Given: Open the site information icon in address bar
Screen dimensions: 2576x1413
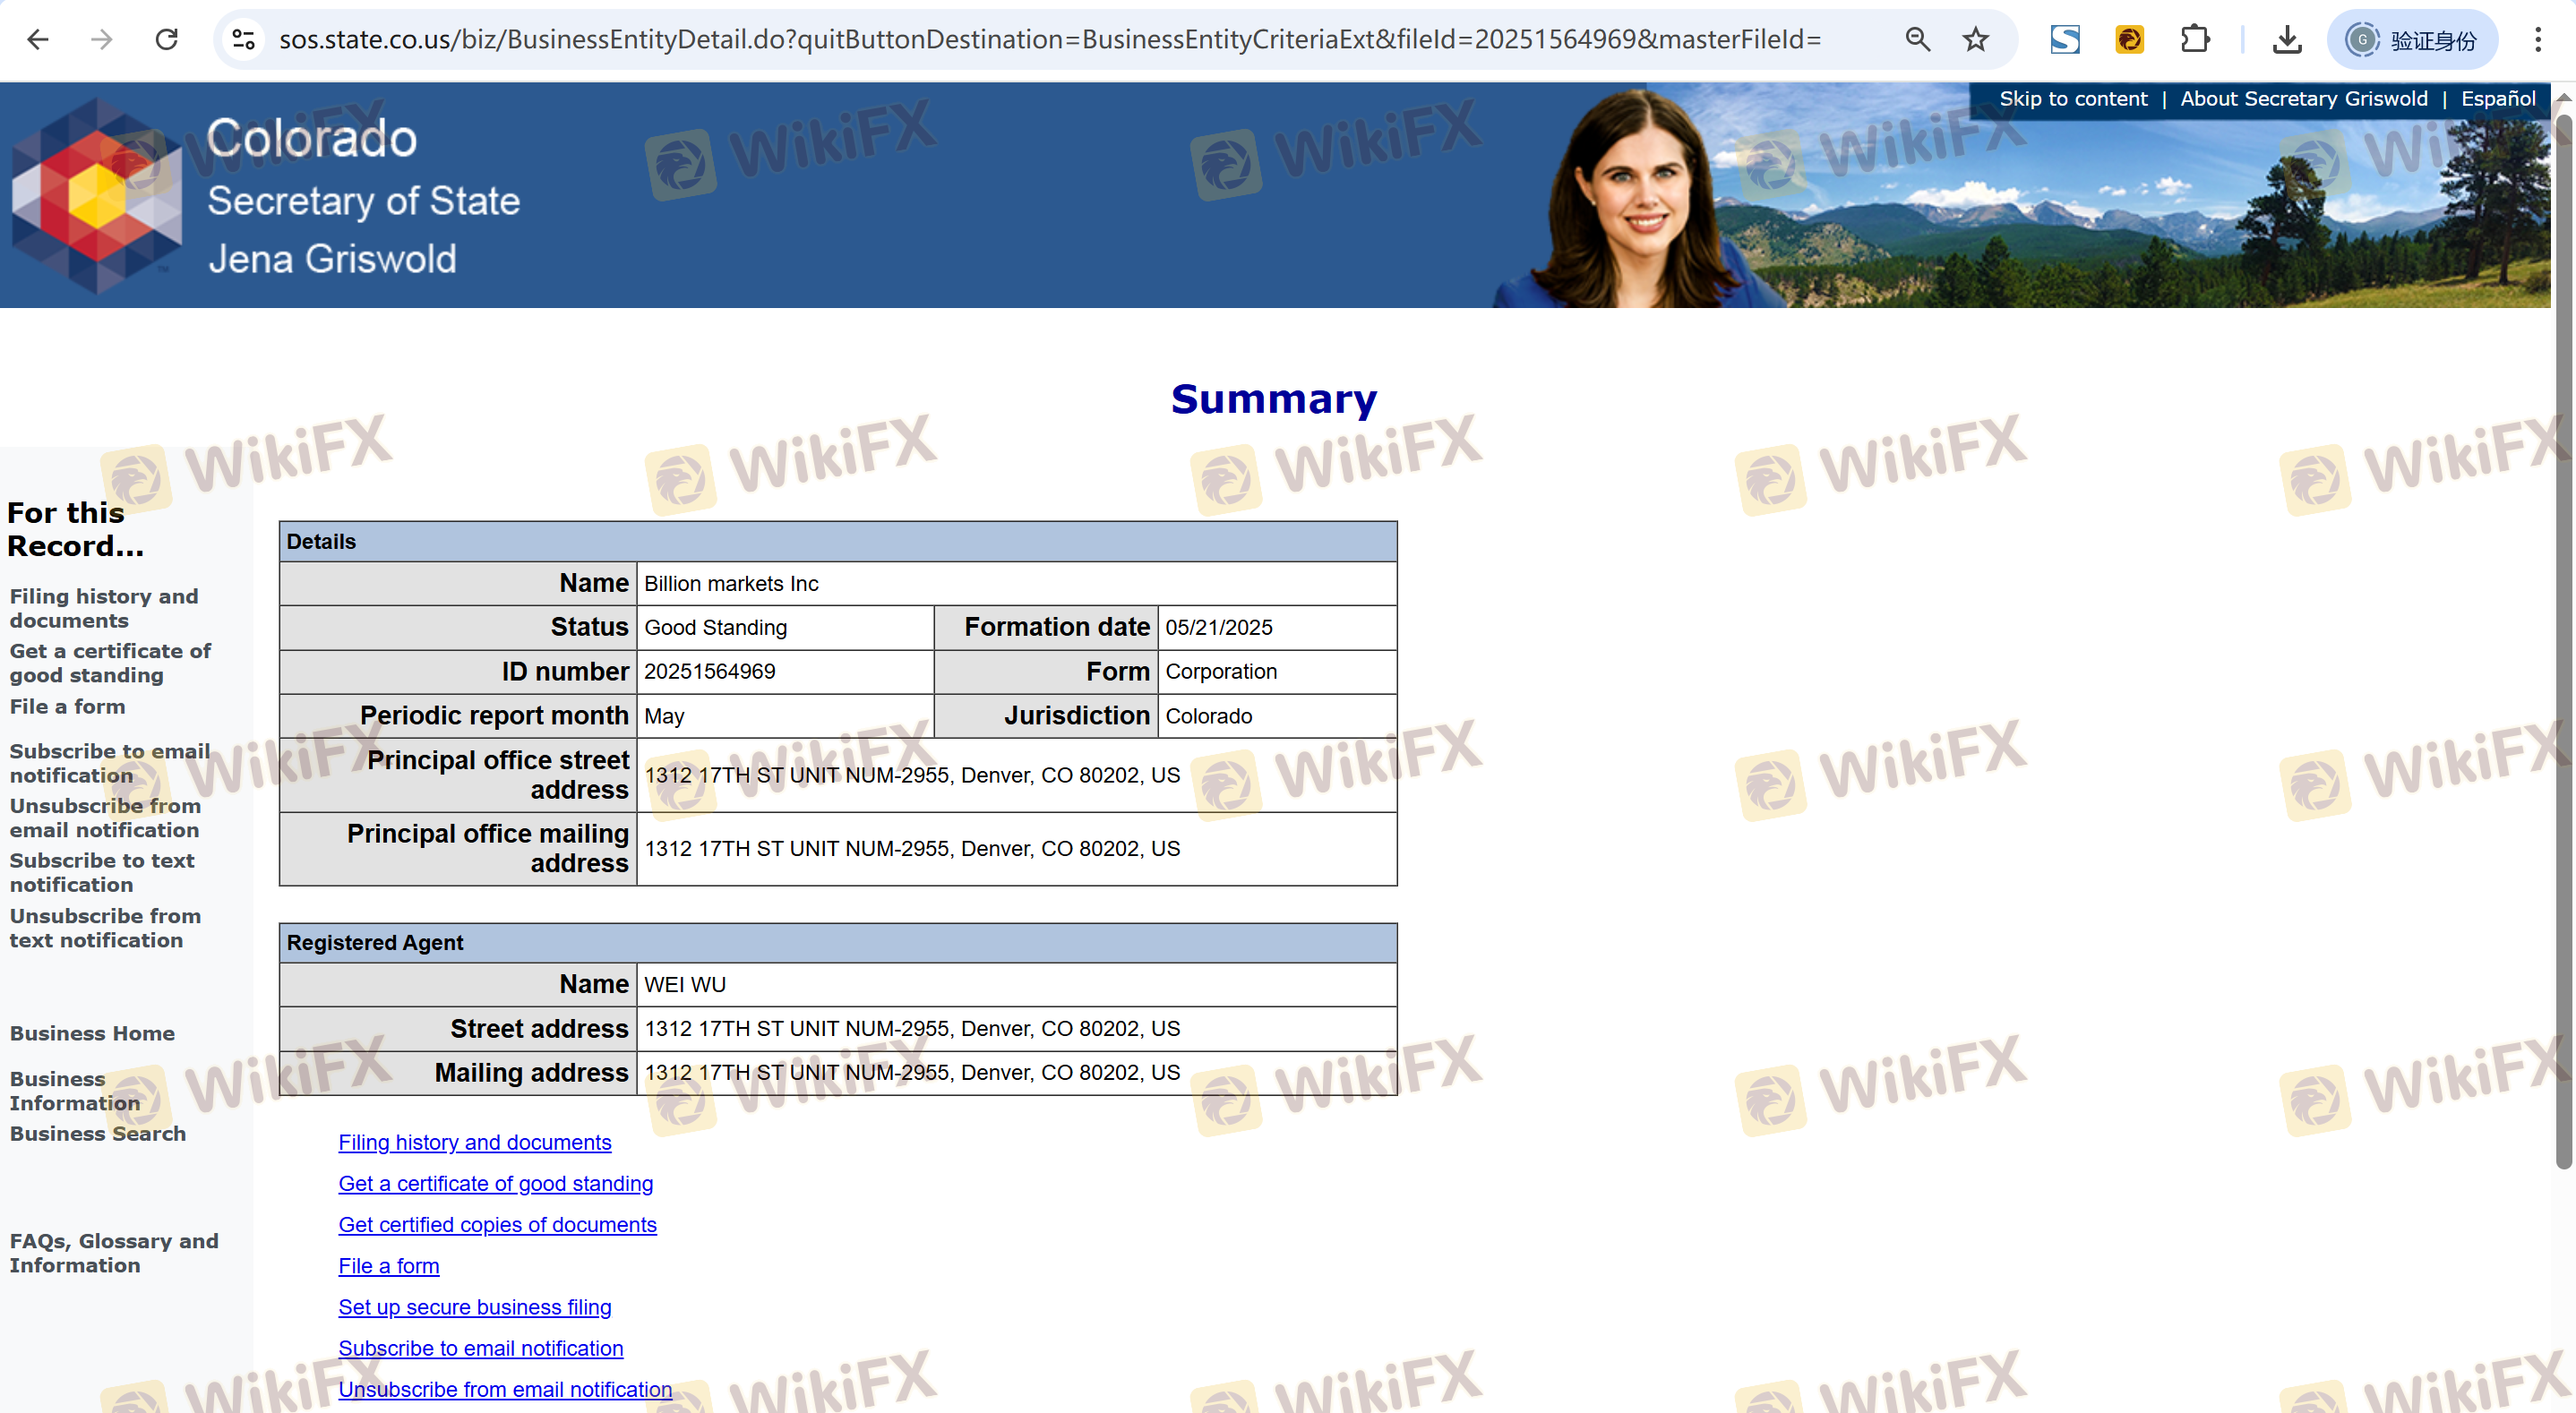Looking at the screenshot, I should click(243, 39).
